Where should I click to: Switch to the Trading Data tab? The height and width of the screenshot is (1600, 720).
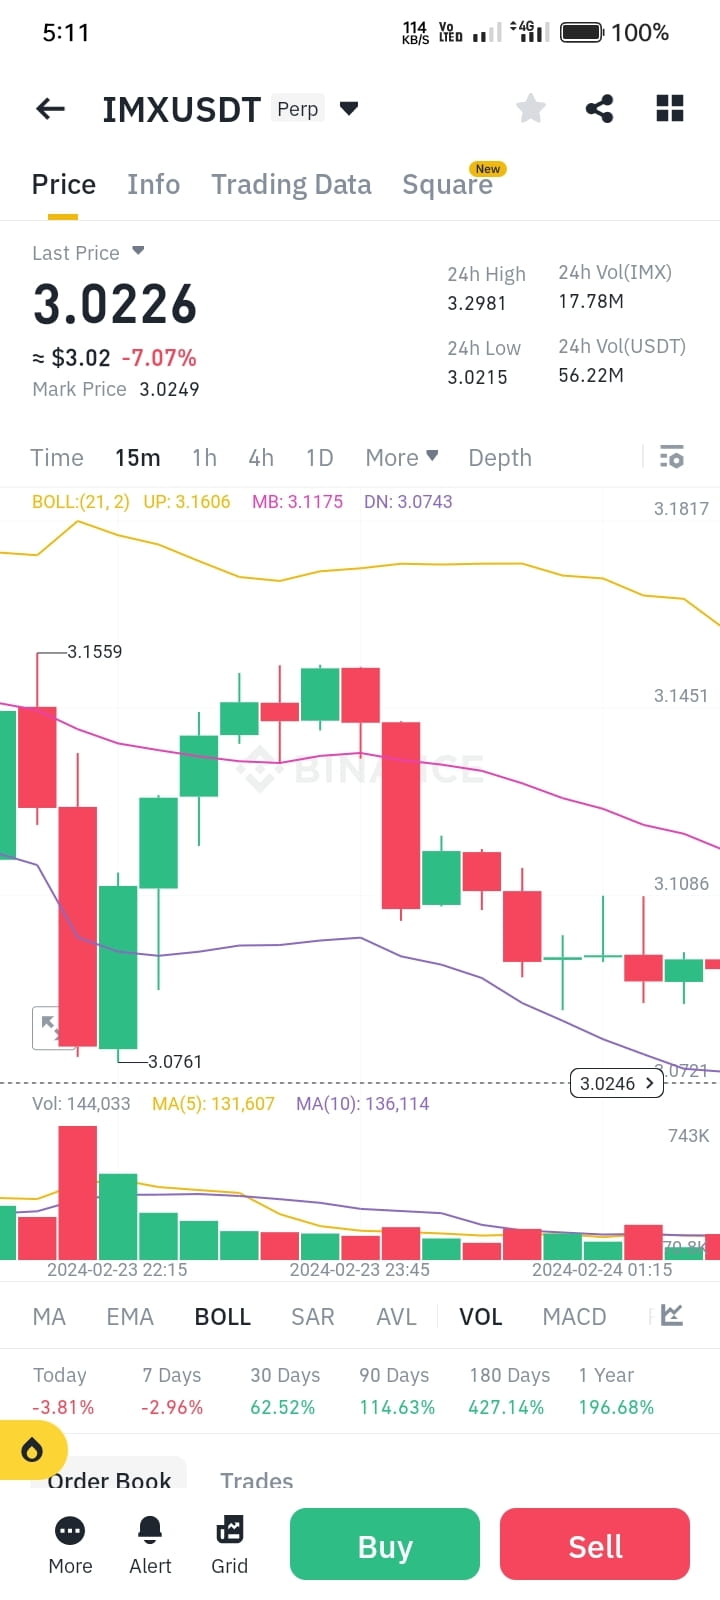click(x=291, y=184)
